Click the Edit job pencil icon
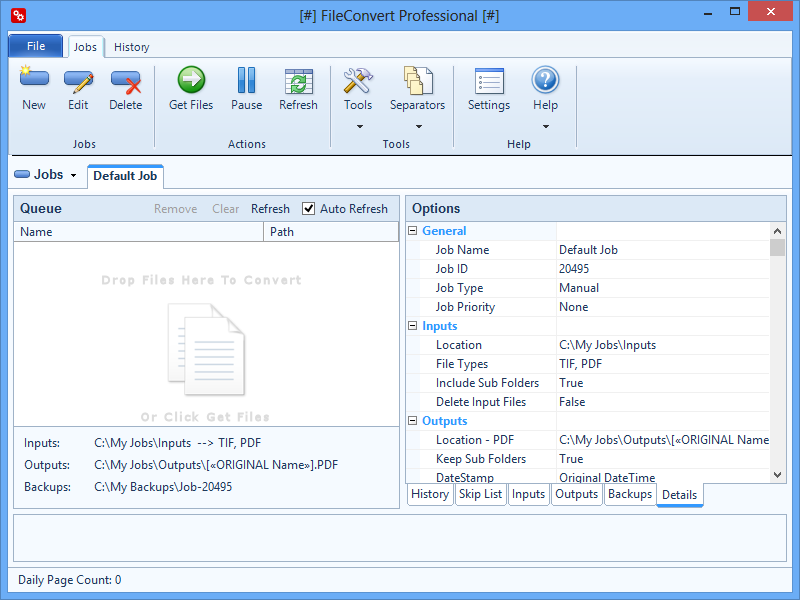 pos(78,81)
